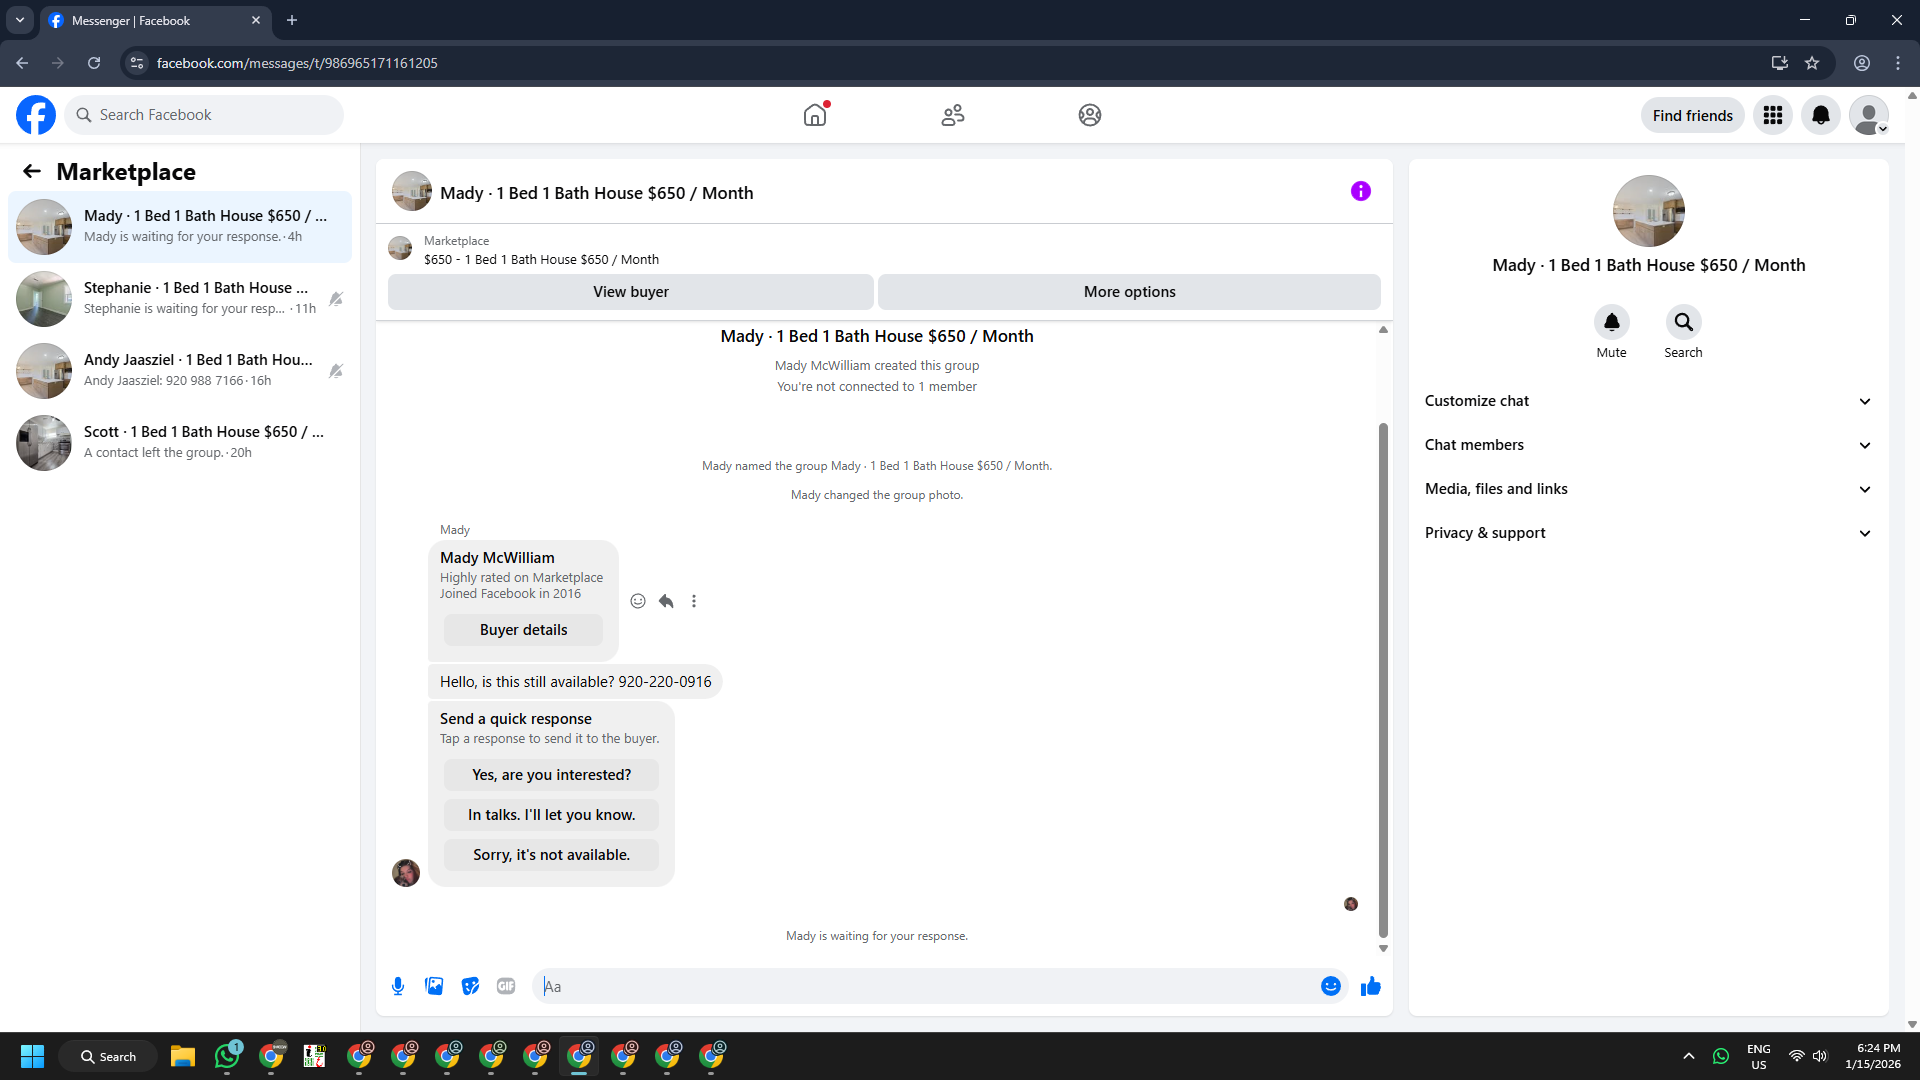Click the attach photo icon
This screenshot has height=1080, width=1920.
click(x=434, y=986)
